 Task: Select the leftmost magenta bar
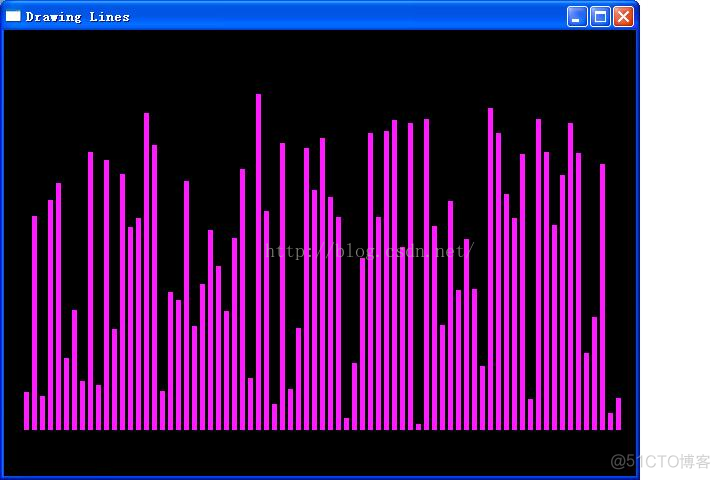[27, 411]
